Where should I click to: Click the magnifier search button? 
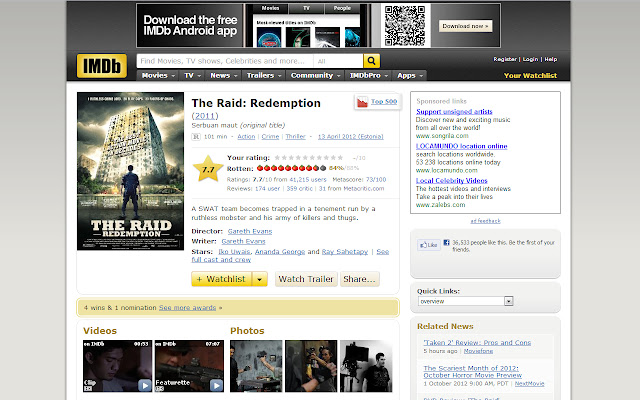point(371,61)
